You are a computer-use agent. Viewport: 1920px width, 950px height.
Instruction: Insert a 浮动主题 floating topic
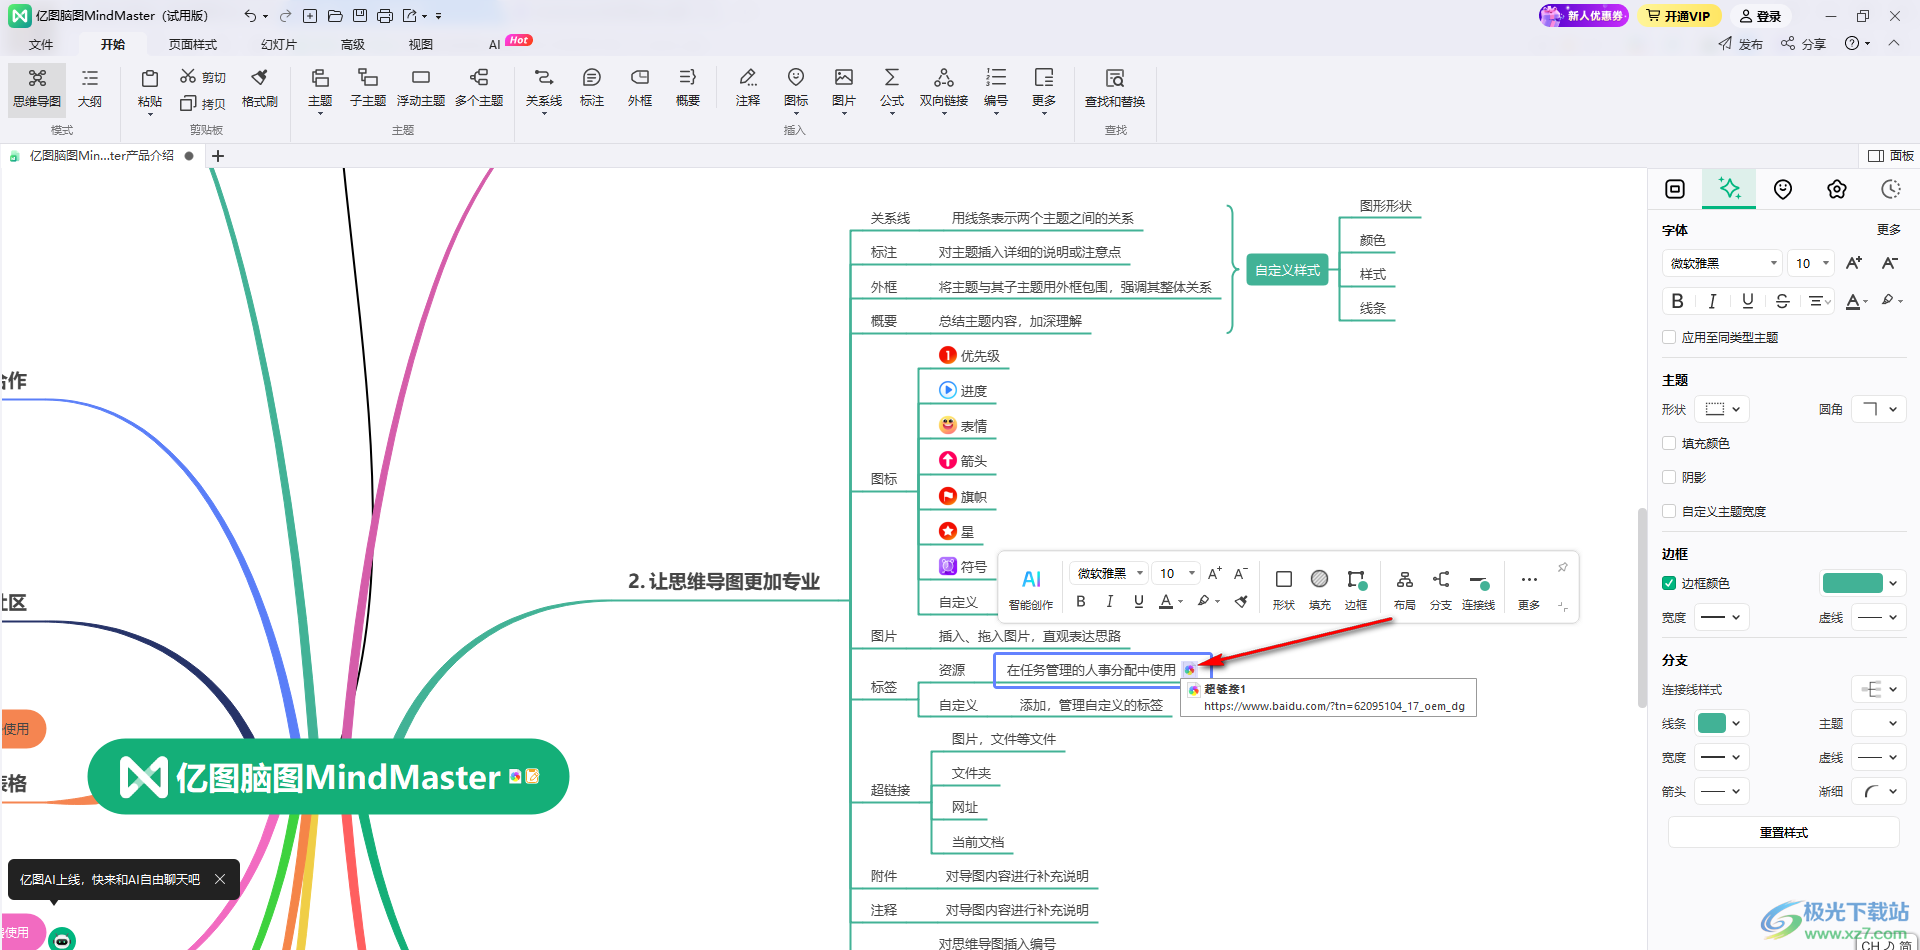click(x=421, y=89)
